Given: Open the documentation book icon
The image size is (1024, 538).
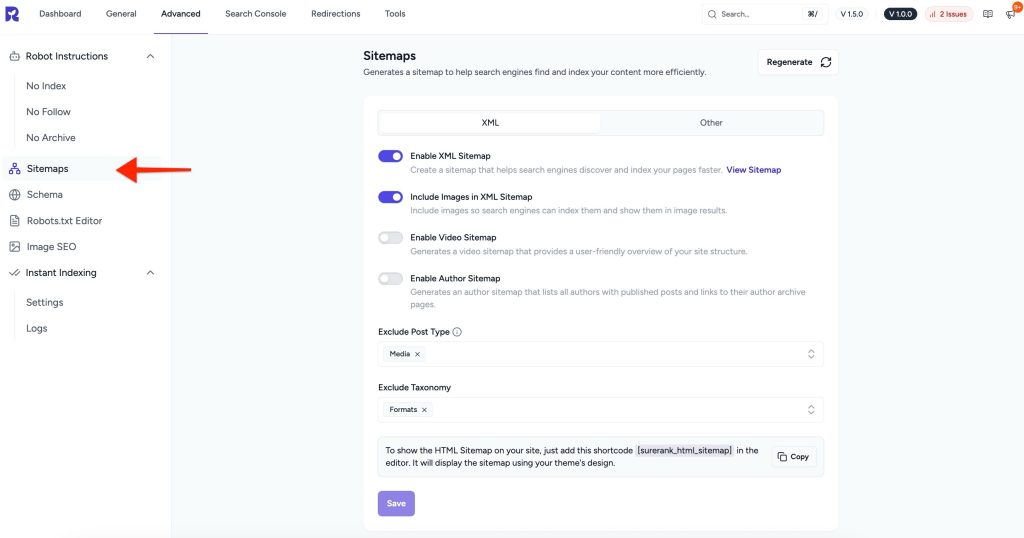Looking at the screenshot, I should click(987, 14).
